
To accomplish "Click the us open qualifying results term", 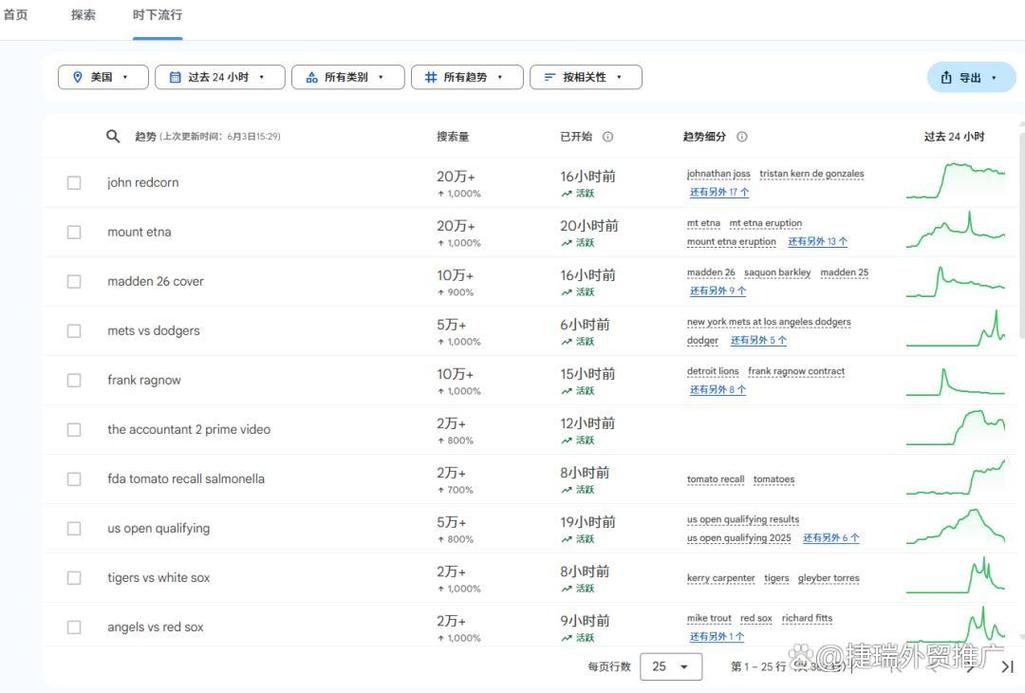I will pos(743,520).
